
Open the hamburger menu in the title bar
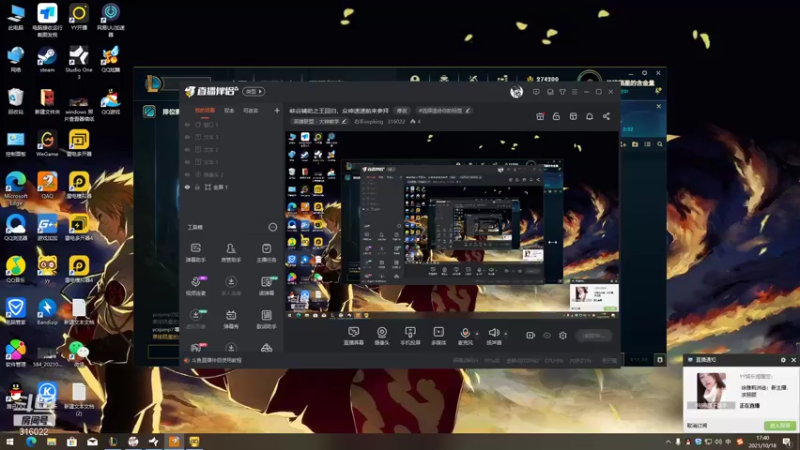[x=574, y=92]
